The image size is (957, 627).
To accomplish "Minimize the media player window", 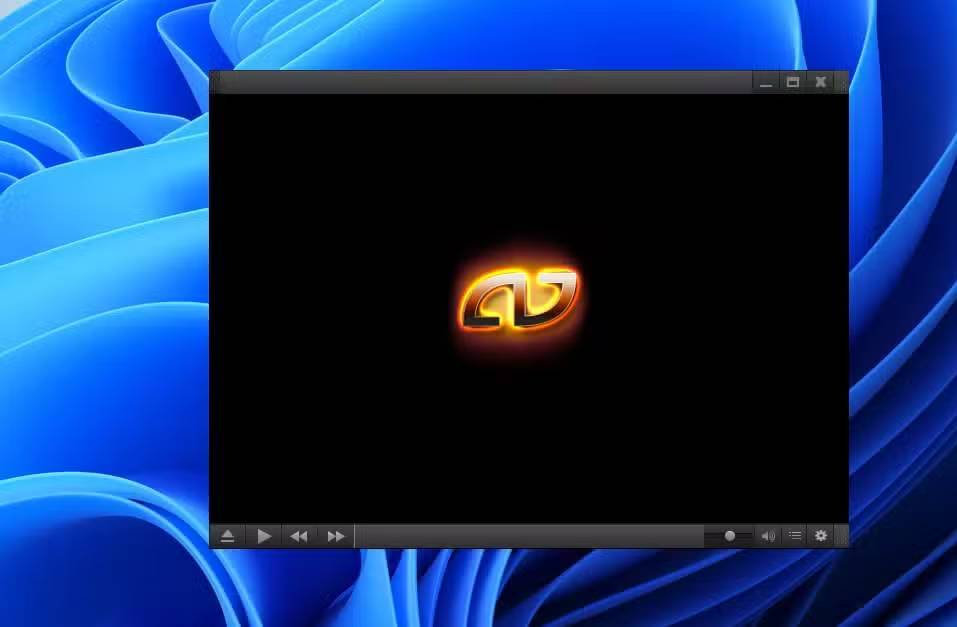I will tap(766, 82).
